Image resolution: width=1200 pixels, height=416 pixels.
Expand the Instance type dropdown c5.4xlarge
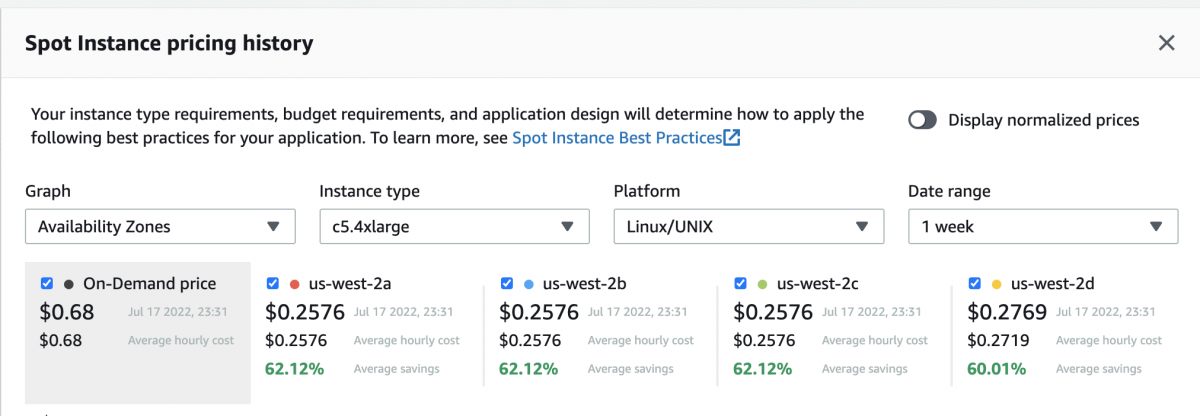454,226
